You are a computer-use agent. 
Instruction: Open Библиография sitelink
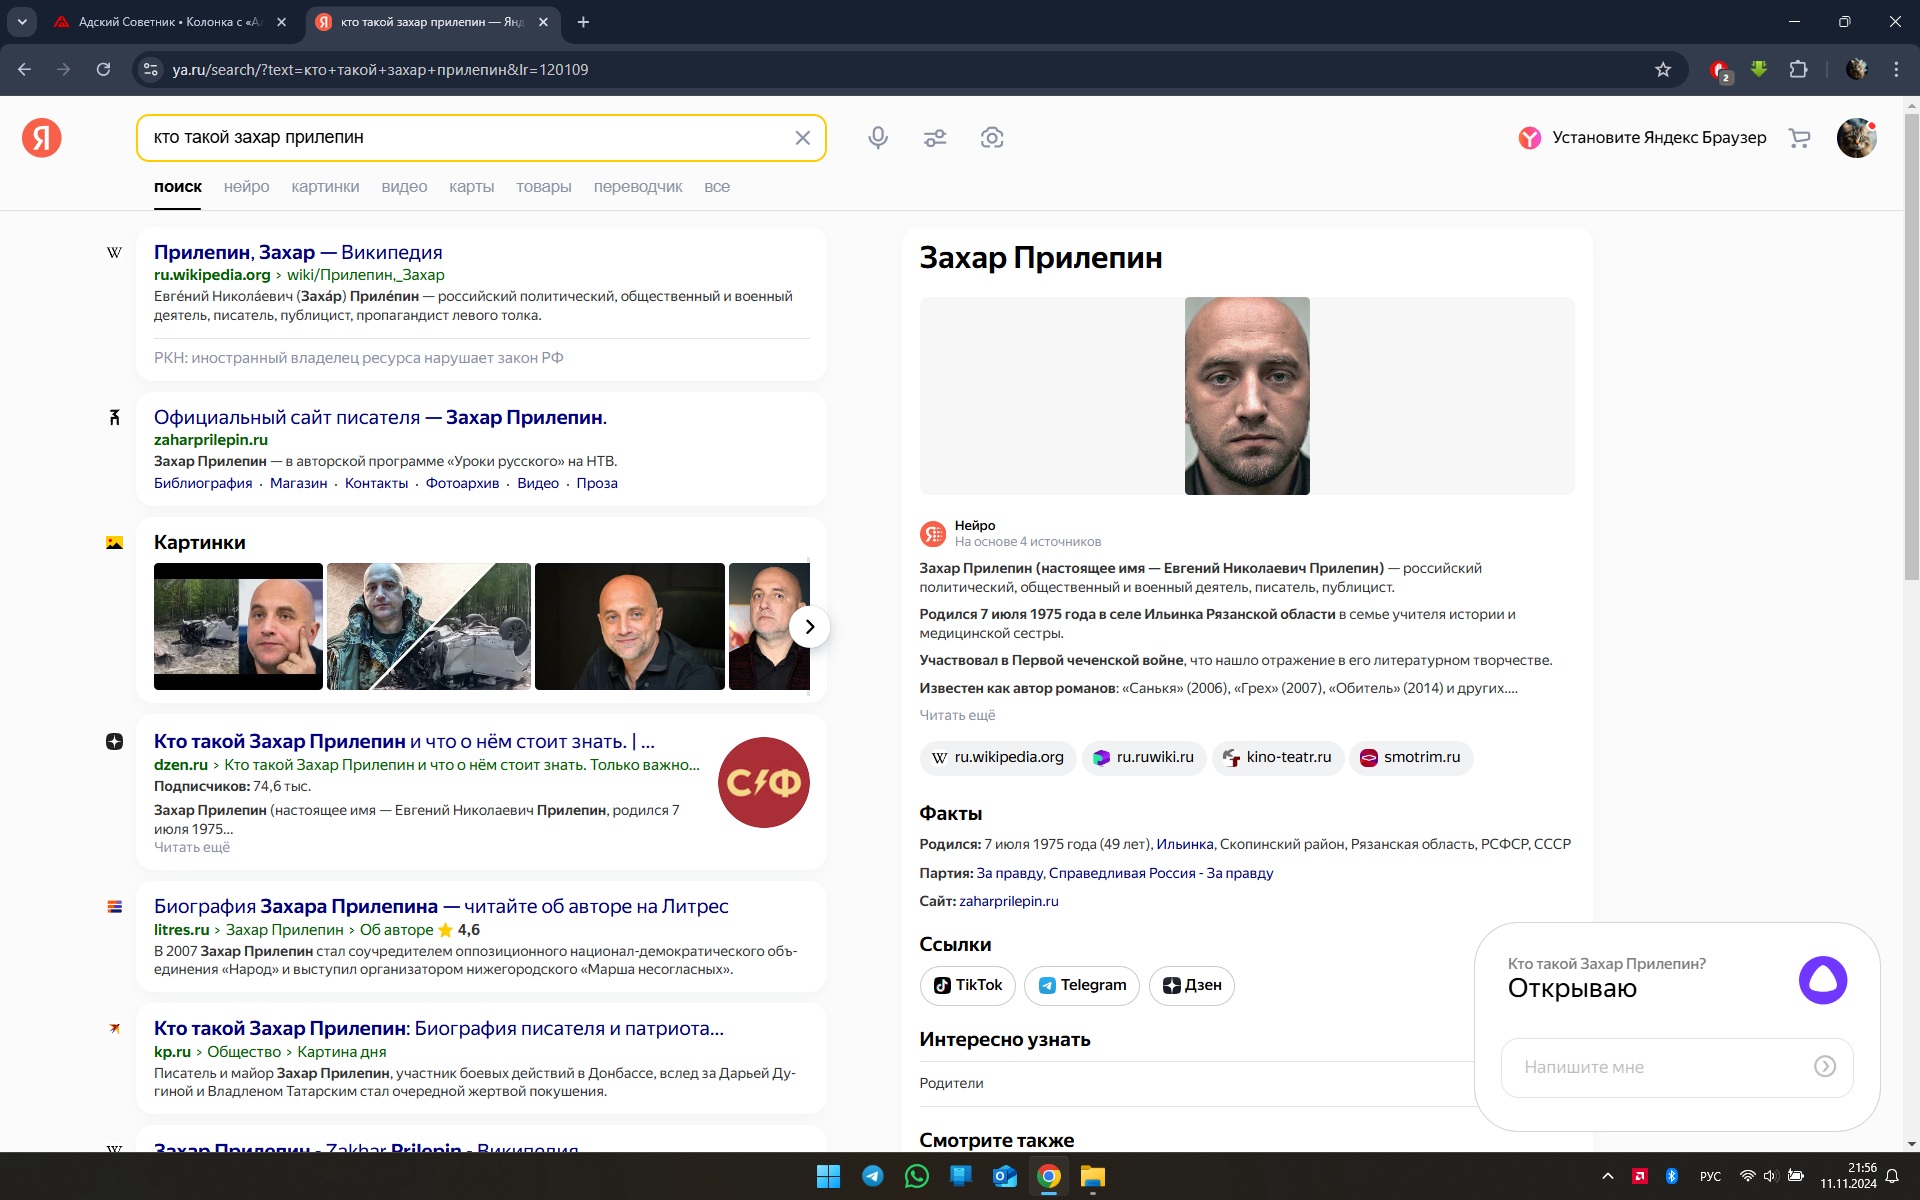203,483
